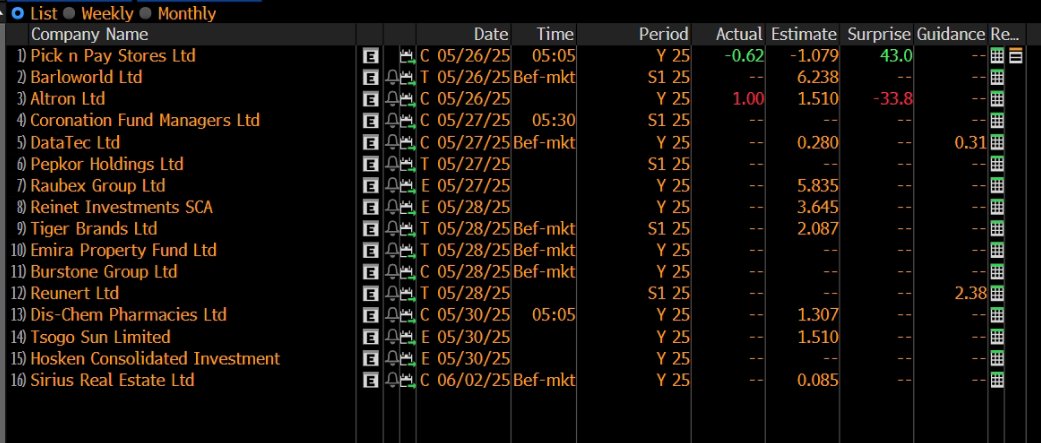Sort by the Time column header

(554, 34)
